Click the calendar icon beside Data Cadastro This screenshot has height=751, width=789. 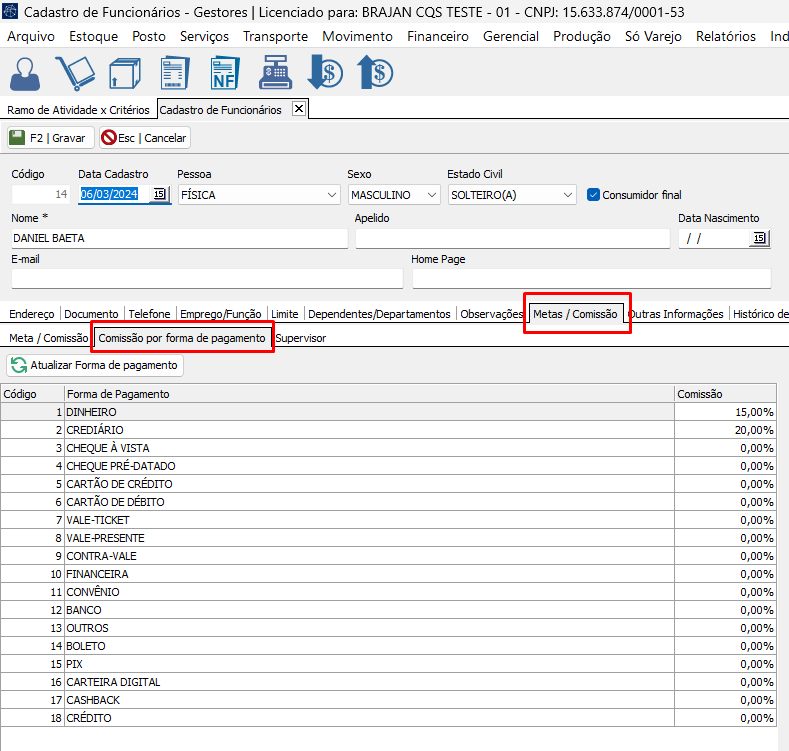(x=159, y=195)
